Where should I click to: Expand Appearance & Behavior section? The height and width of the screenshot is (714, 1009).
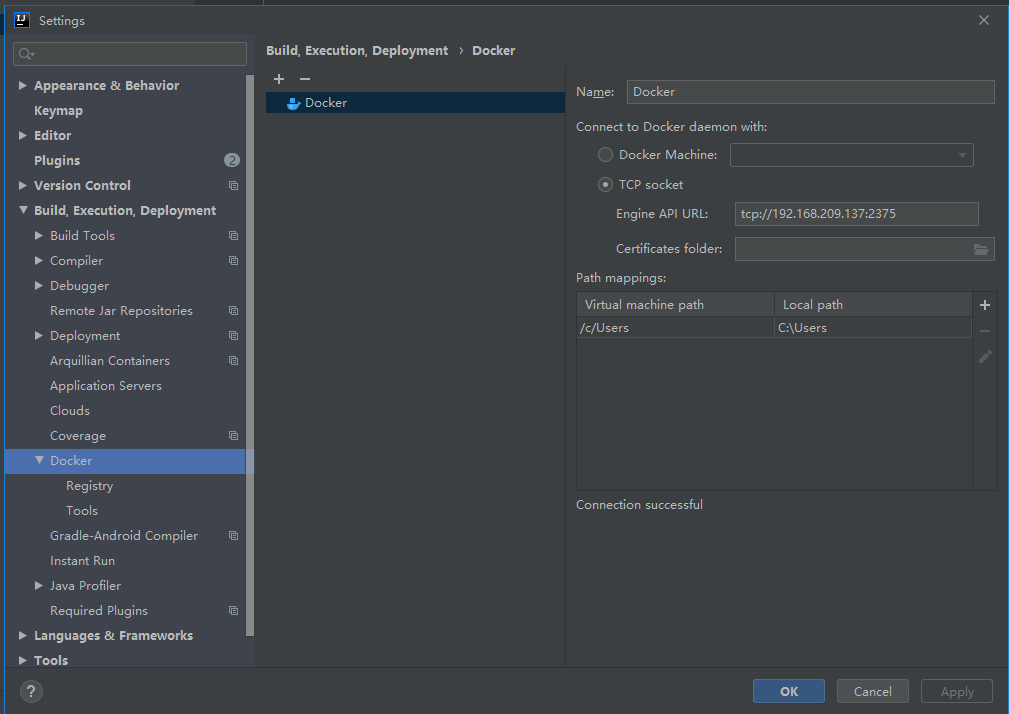[x=23, y=85]
